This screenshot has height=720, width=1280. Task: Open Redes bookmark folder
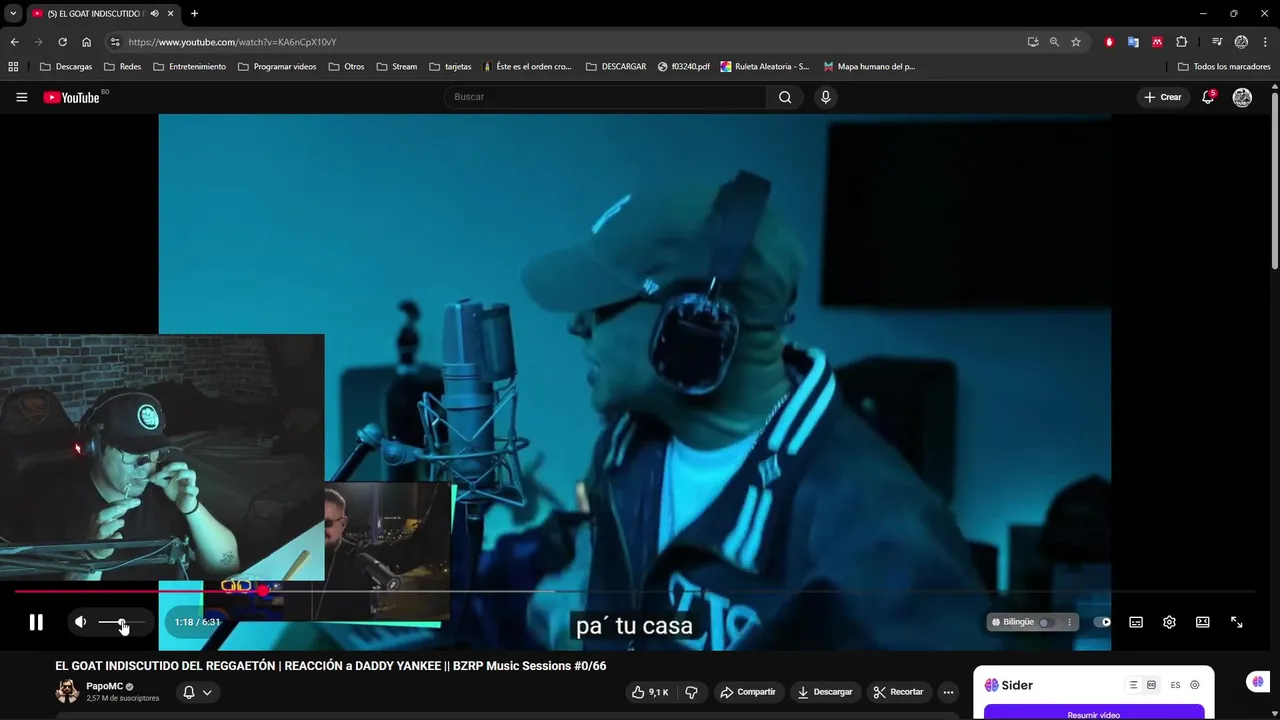pyautogui.click(x=123, y=67)
